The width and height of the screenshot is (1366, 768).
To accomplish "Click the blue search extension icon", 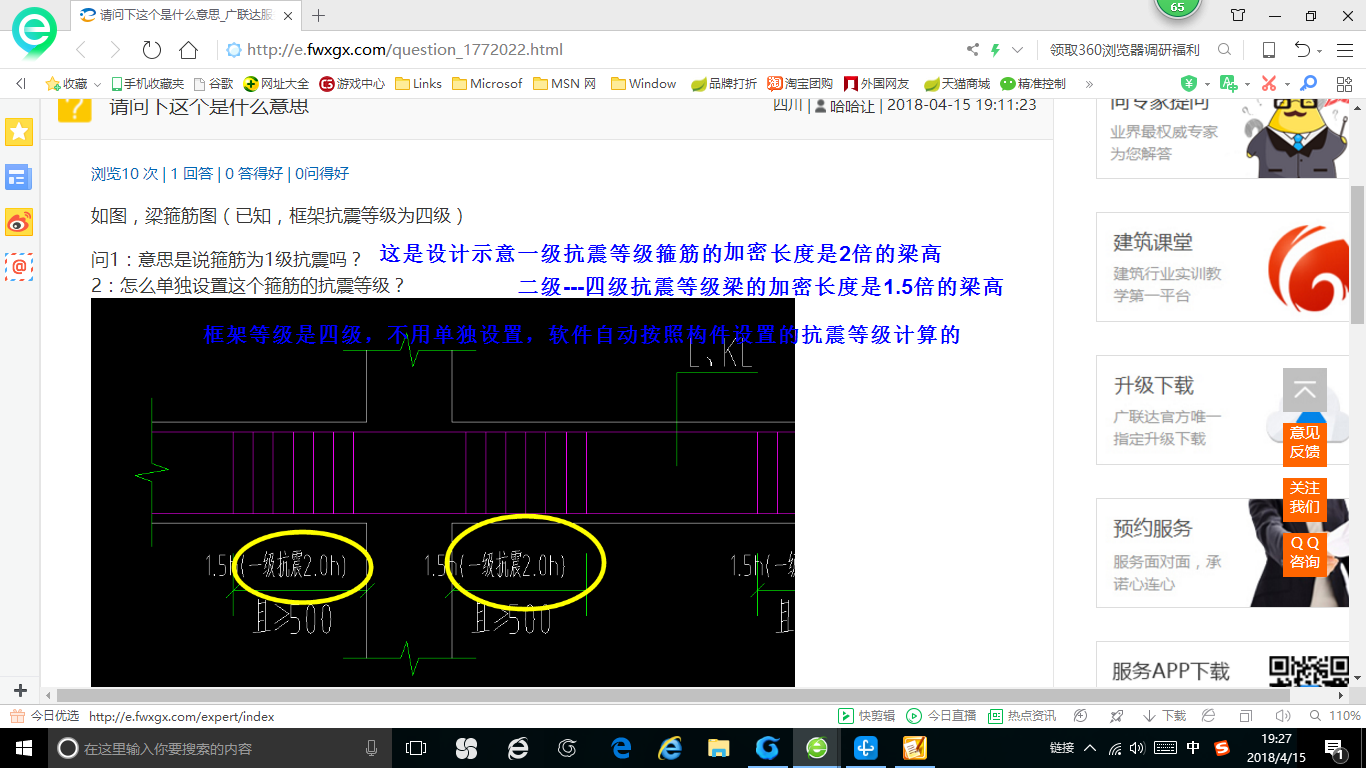I will click(x=1308, y=84).
